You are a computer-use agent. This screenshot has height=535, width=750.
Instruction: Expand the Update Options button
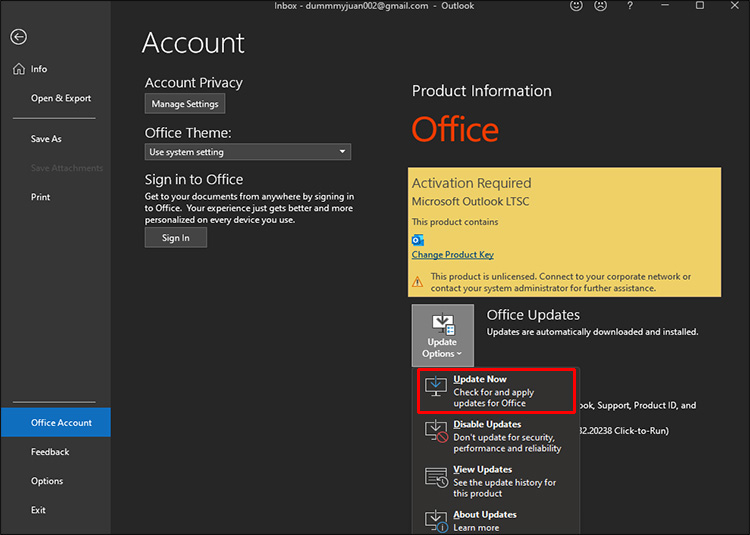tap(442, 336)
